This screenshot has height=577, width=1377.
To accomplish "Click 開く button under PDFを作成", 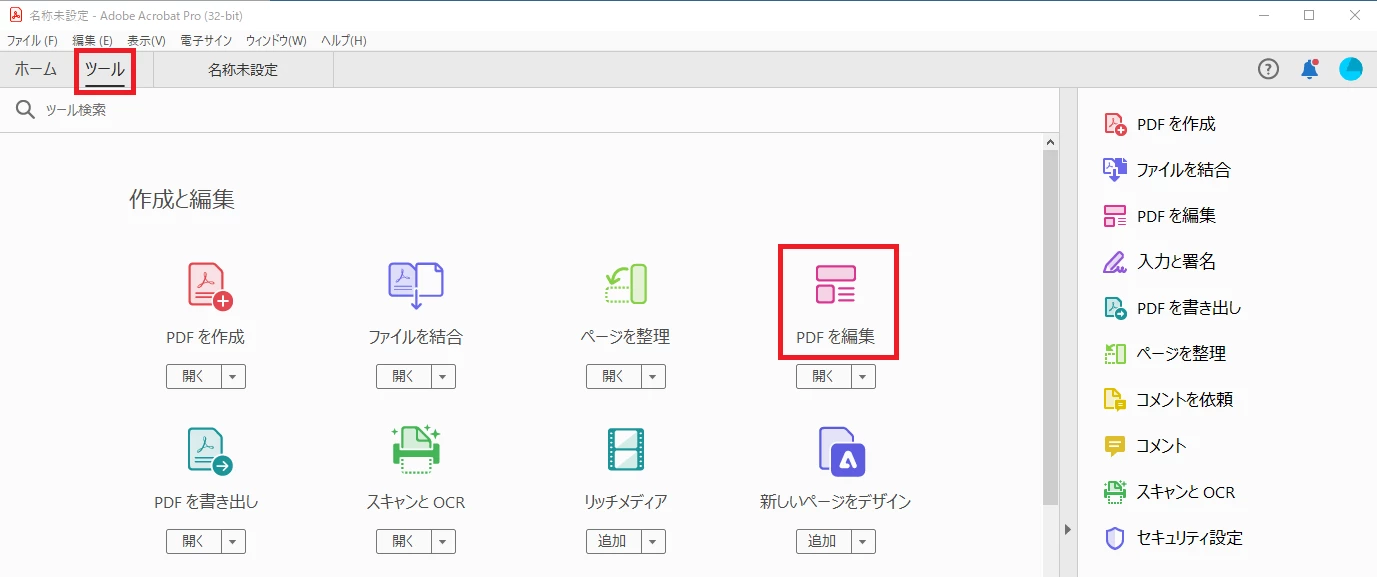I will 193,377.
